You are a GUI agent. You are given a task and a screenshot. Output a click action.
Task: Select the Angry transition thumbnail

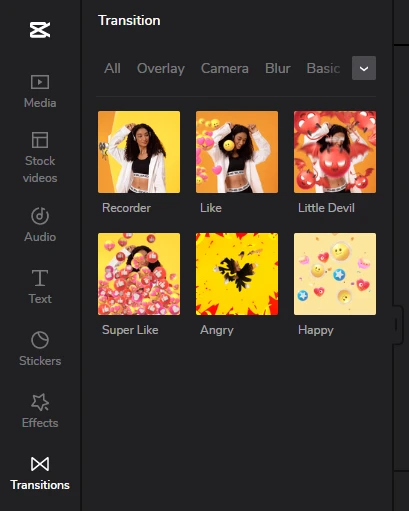237,274
